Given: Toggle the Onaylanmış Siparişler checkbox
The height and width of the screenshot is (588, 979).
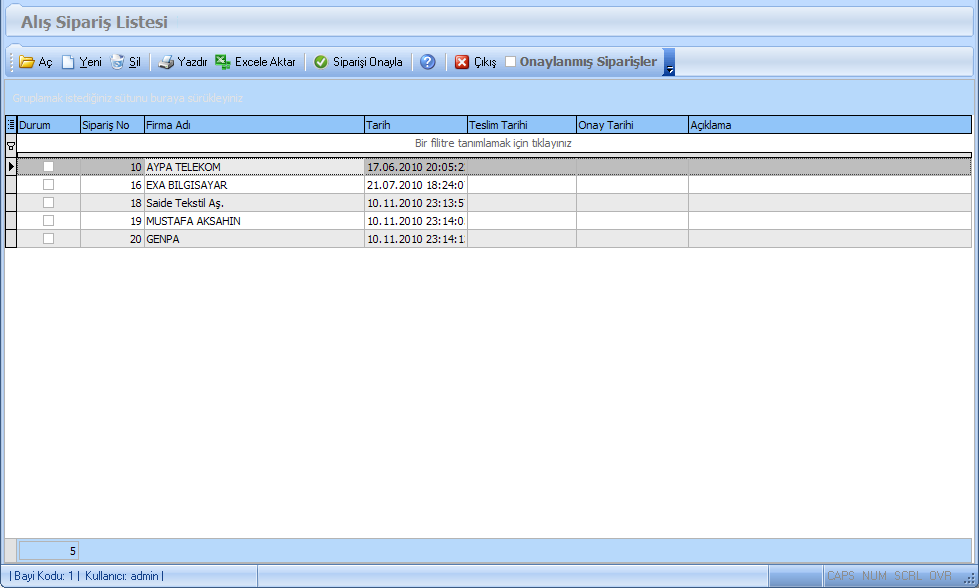Looking at the screenshot, I should click(511, 62).
